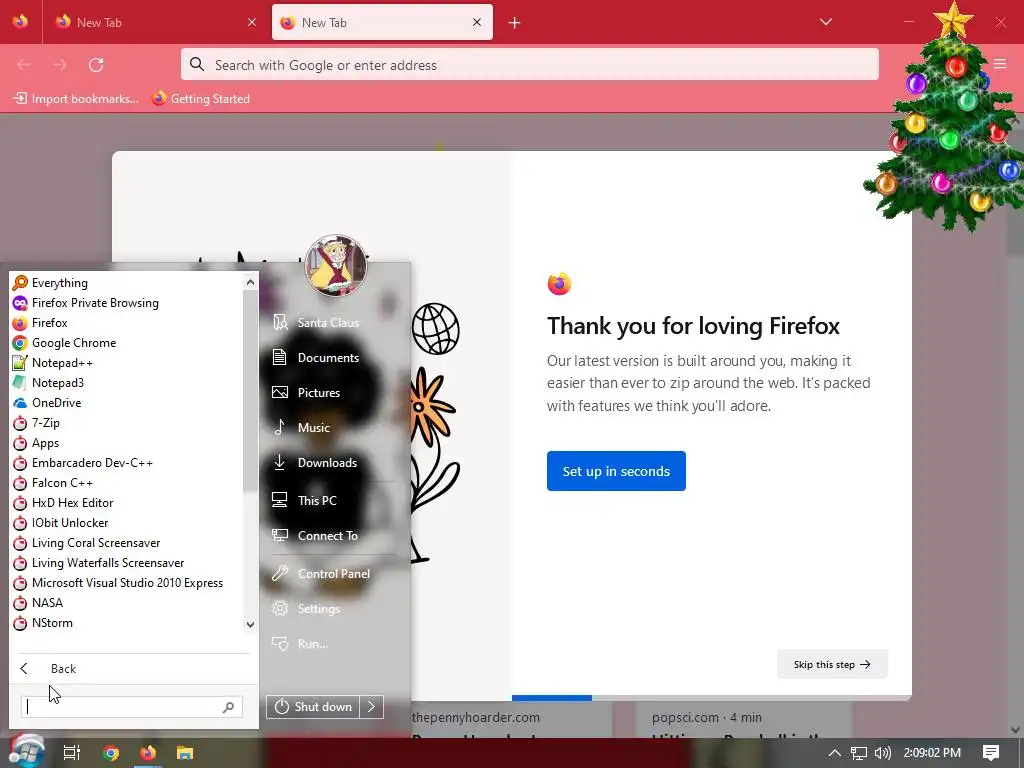Open the Living Coral Screensaver folder
Viewport: 1024px width, 768px height.
click(127, 543)
